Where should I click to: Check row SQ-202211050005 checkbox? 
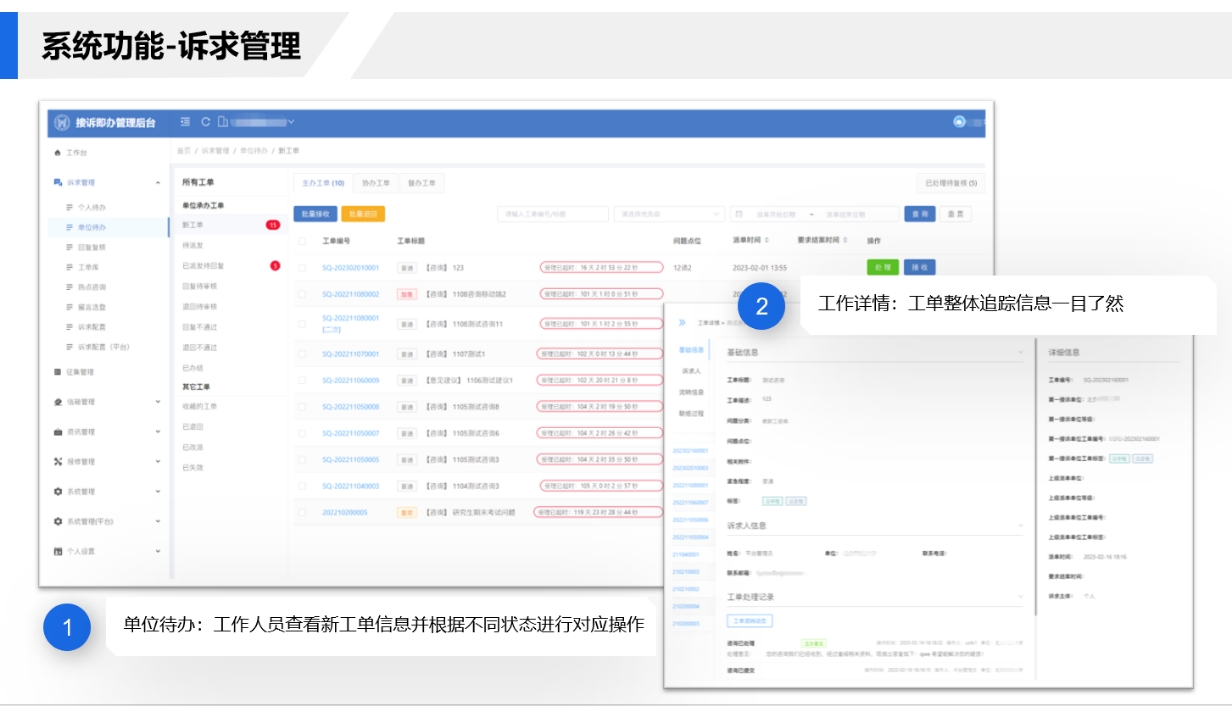click(302, 460)
